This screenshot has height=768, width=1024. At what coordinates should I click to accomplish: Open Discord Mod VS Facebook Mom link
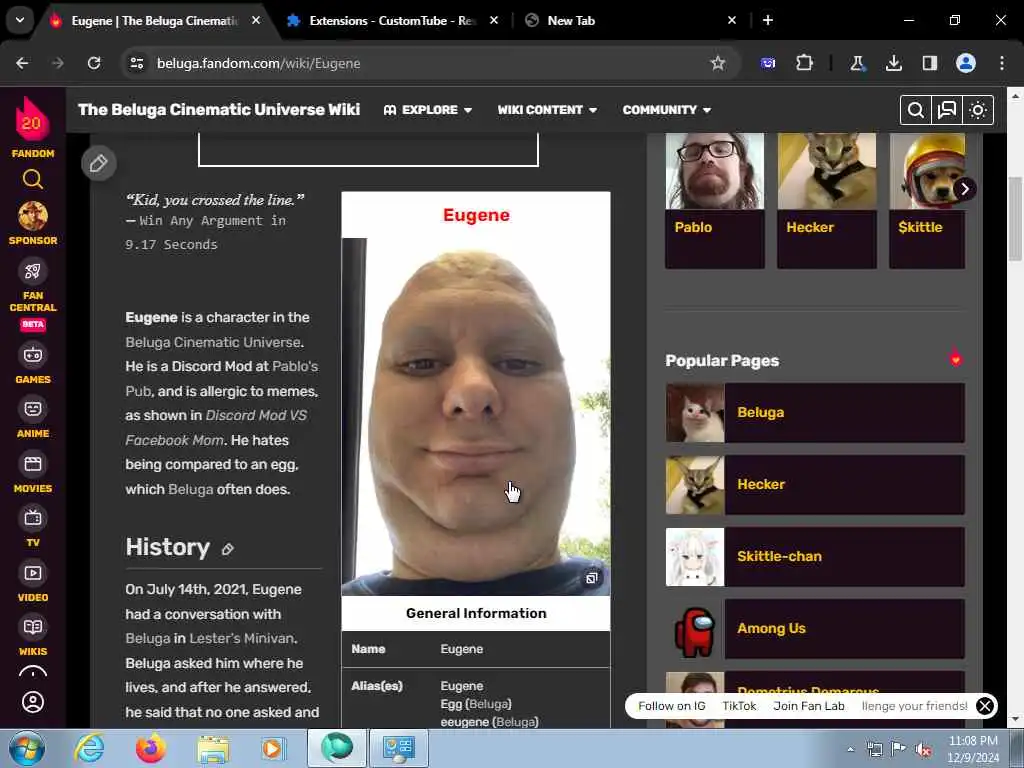point(216,428)
